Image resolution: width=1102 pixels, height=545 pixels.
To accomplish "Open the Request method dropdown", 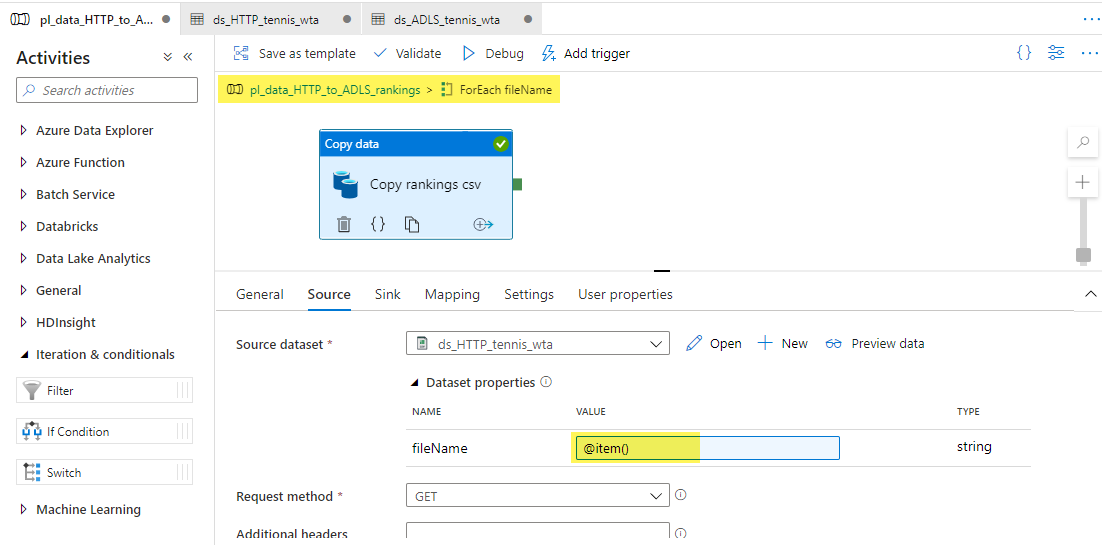I will click(657, 496).
